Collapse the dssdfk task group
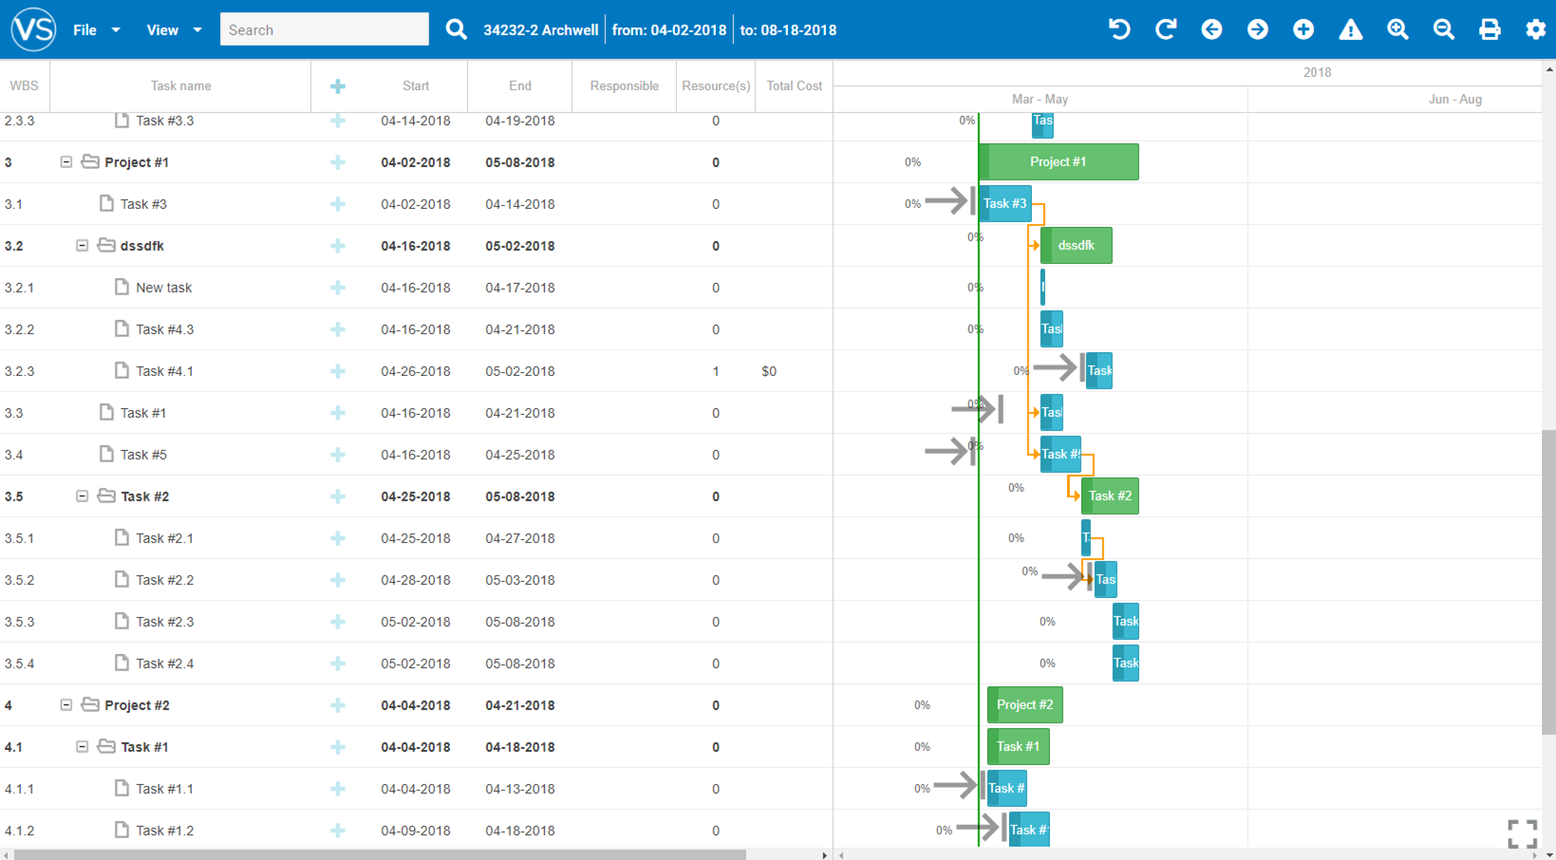This screenshot has height=860, width=1556. coord(82,246)
